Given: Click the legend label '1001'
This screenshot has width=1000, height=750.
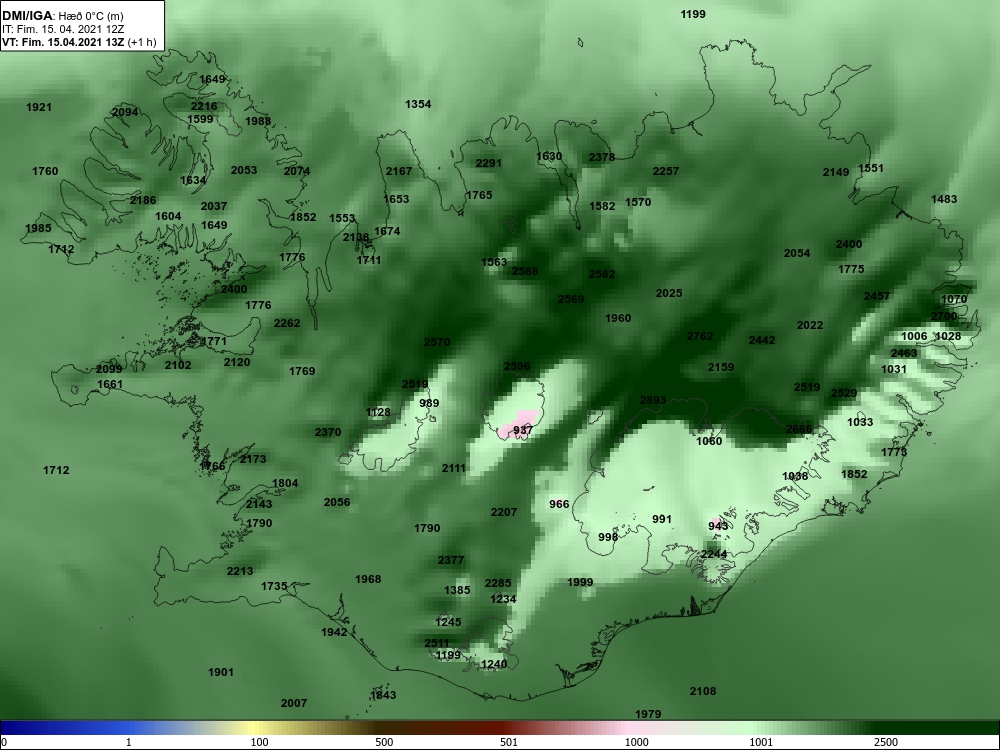Looking at the screenshot, I should click(760, 742).
